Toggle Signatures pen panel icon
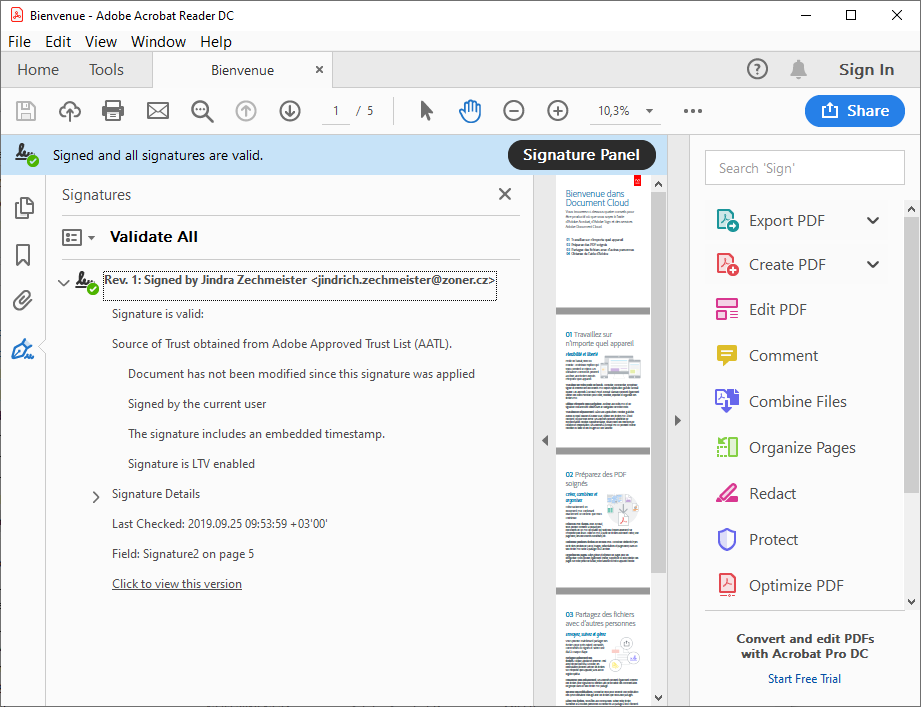Viewport: 921px width, 707px height. click(x=23, y=349)
